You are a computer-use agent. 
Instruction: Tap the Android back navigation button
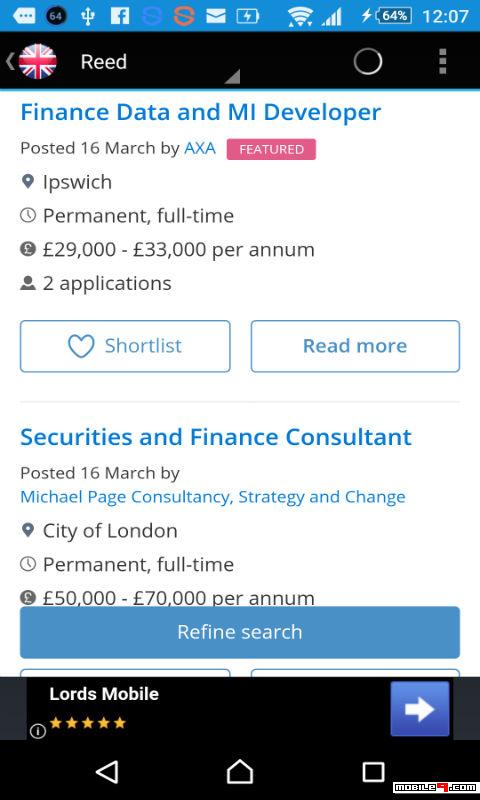(107, 771)
